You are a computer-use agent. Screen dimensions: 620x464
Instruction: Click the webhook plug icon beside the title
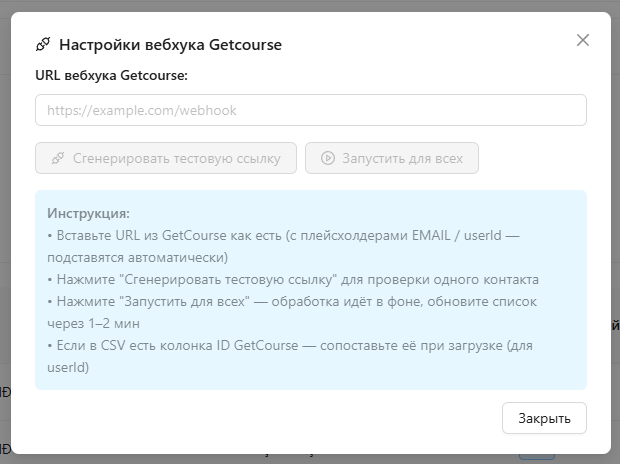point(43,44)
